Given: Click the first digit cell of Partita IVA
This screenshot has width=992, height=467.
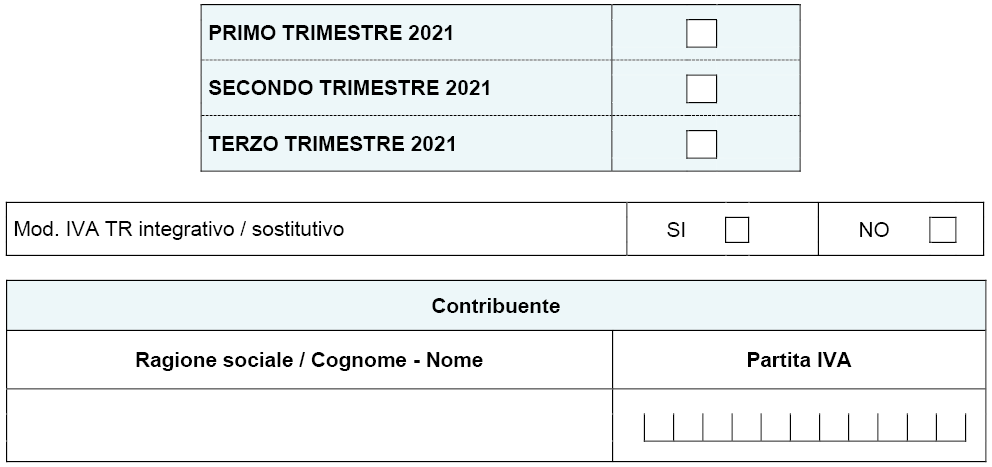Looking at the screenshot, I should (x=659, y=427).
